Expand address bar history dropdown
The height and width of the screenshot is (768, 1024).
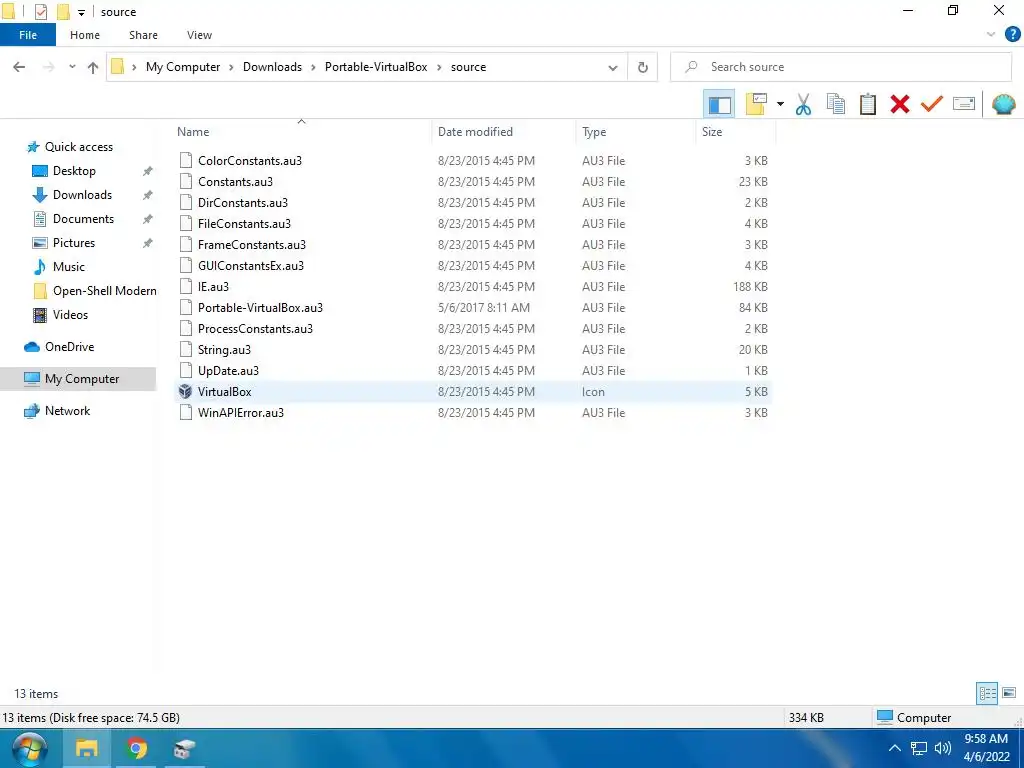coord(613,67)
